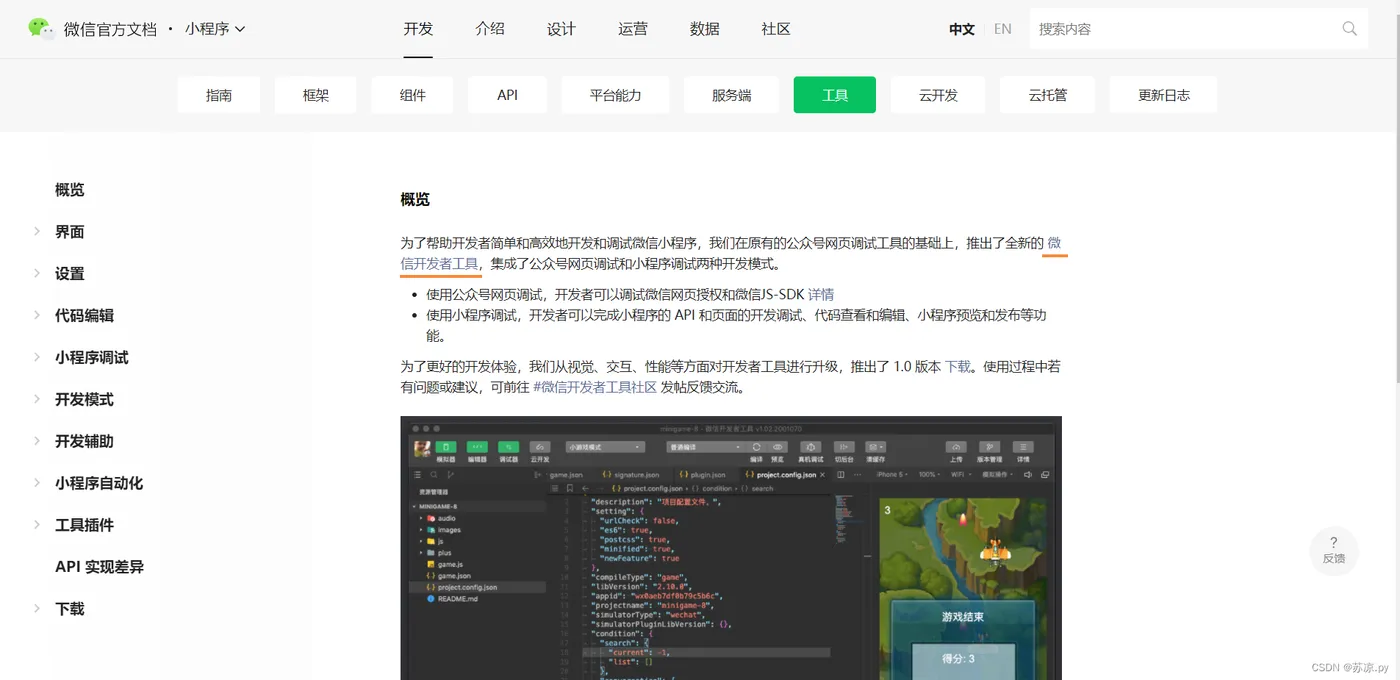Image resolution: width=1400 pixels, height=680 pixels.
Task: Open the 组件 sub-navigation button
Action: tap(413, 95)
